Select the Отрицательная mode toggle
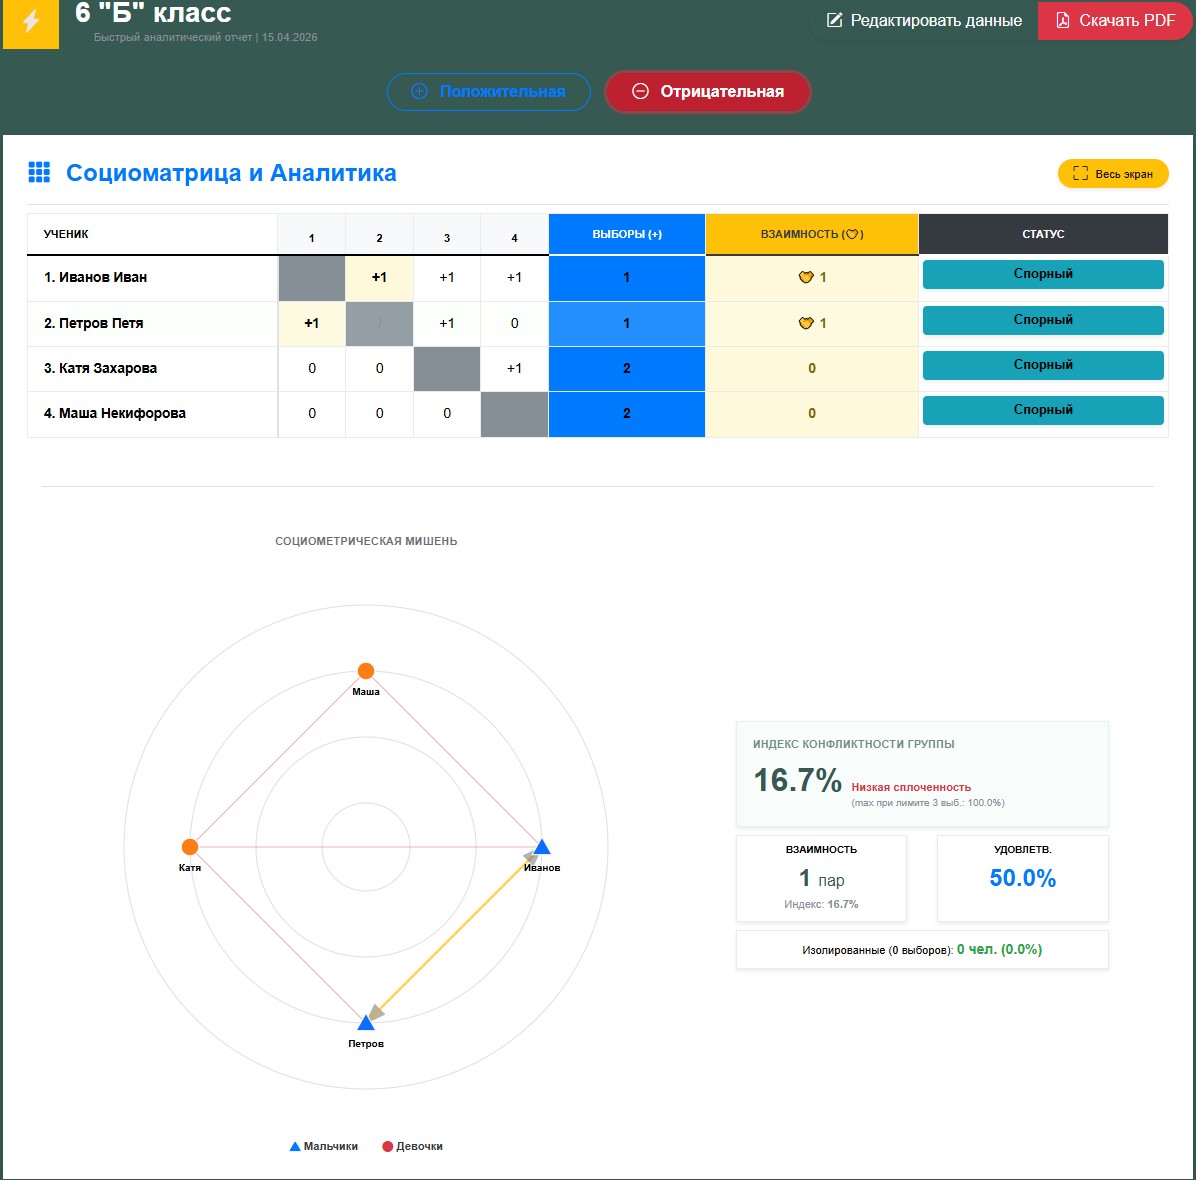The image size is (1196, 1180). (707, 92)
